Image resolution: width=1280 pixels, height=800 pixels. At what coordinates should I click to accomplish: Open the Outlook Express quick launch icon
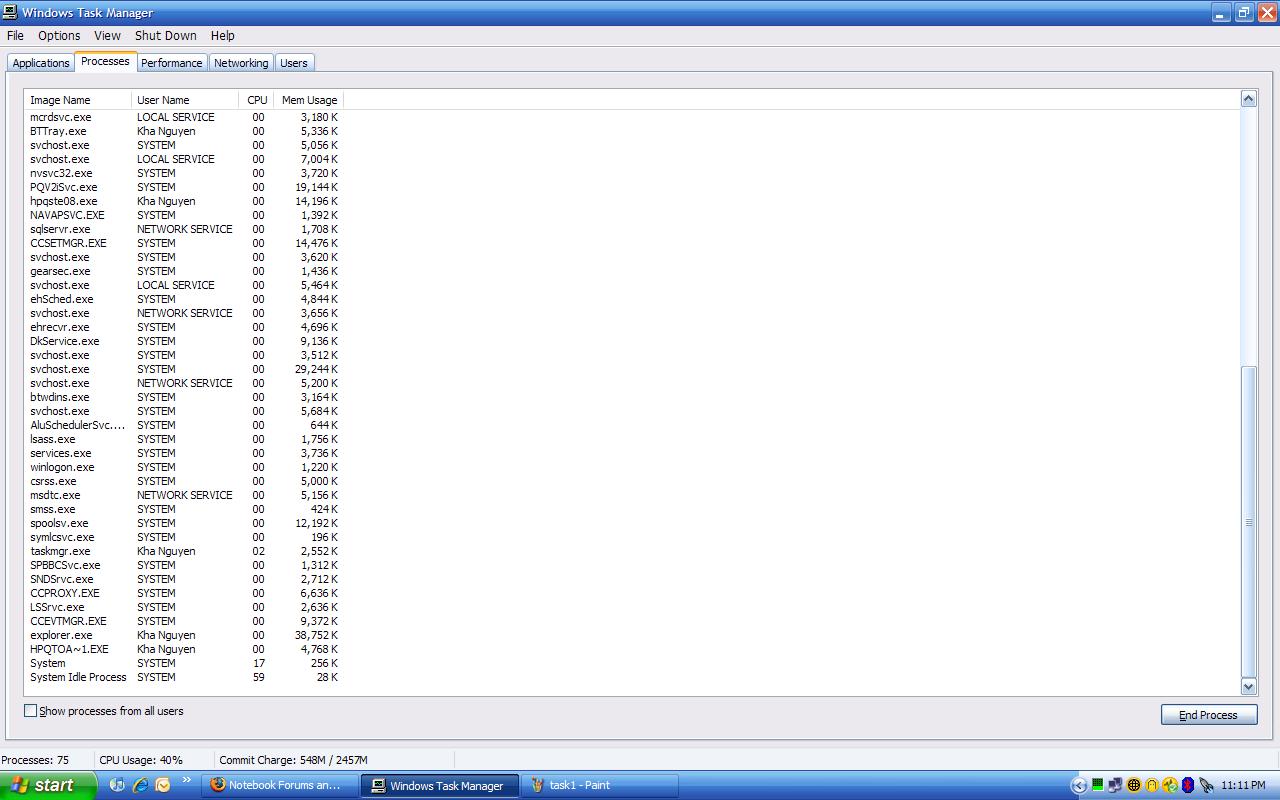click(x=163, y=785)
